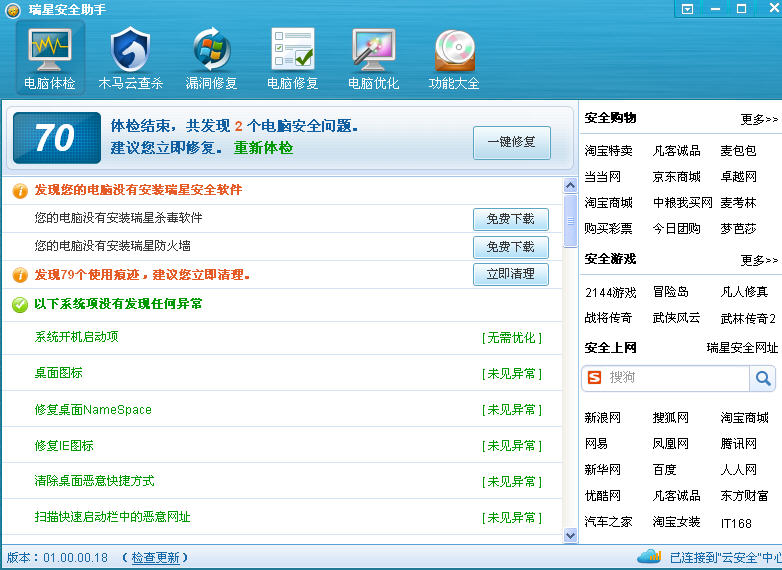Viewport: 782px width, 570px height.
Task: Open the 当当网 shopping link
Action: pyautogui.click(x=602, y=177)
